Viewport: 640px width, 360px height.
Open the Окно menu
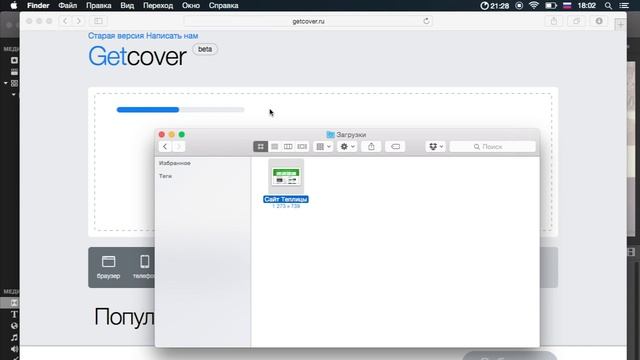coord(191,6)
